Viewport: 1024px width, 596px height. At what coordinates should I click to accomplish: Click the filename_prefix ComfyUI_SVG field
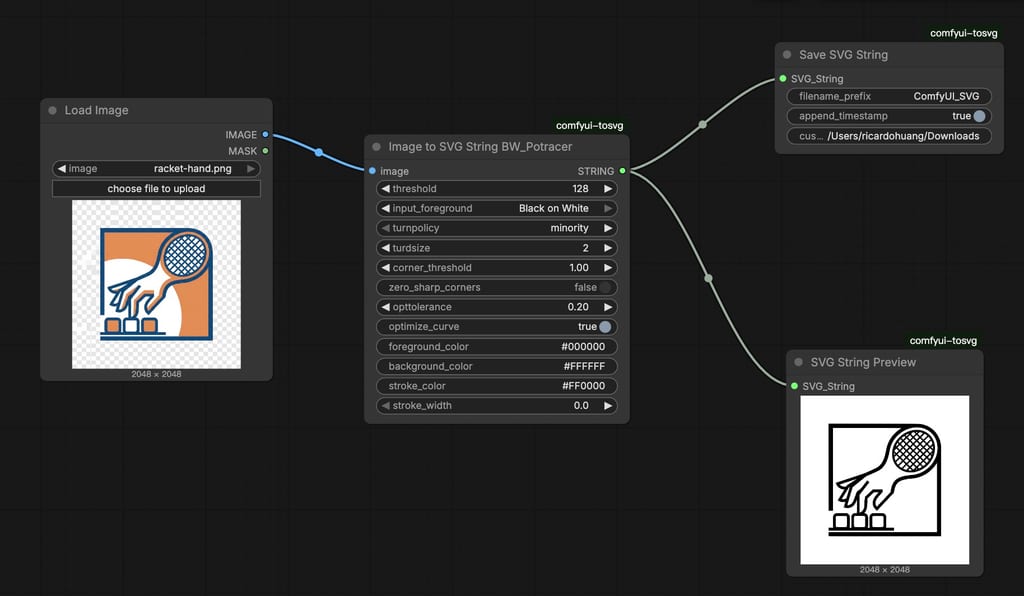click(x=889, y=97)
